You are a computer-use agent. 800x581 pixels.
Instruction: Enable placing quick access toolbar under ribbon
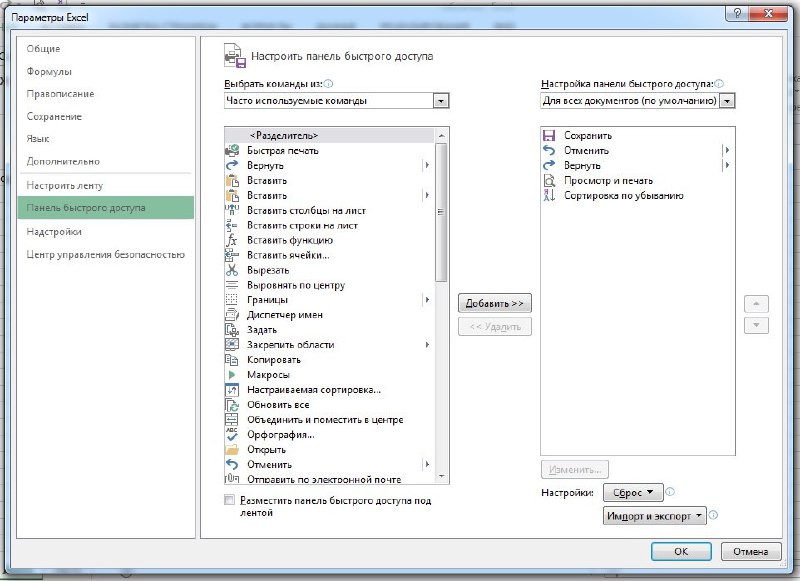[x=230, y=500]
